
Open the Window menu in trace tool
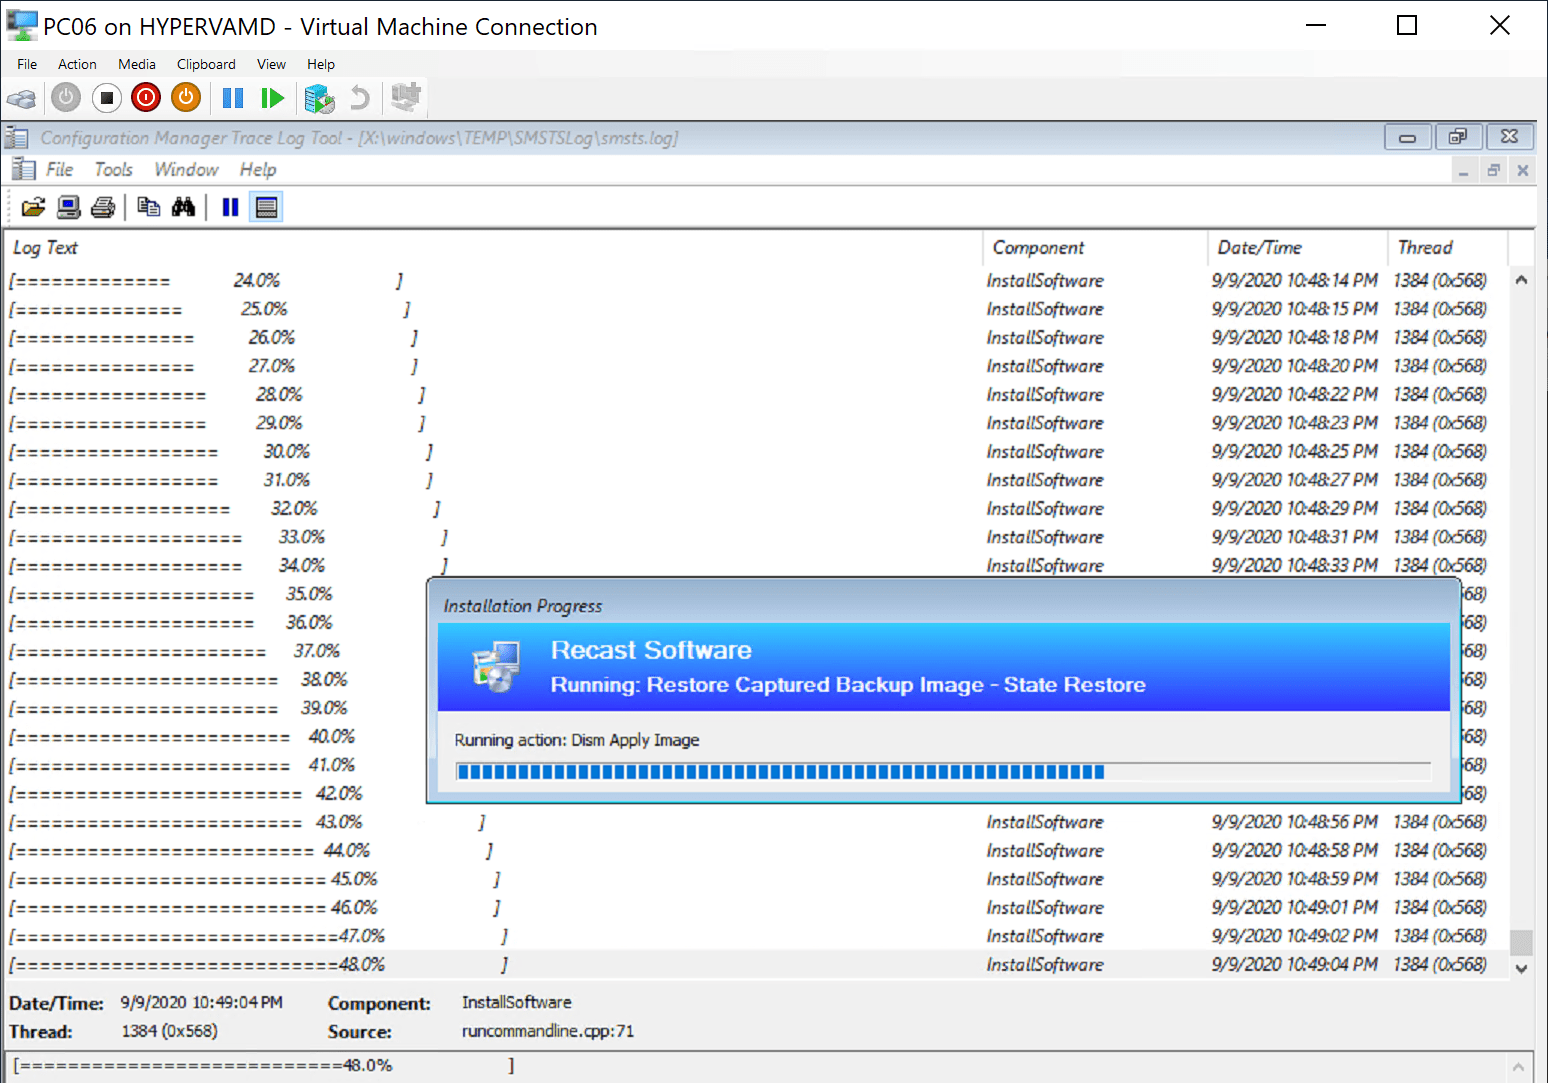coord(186,169)
